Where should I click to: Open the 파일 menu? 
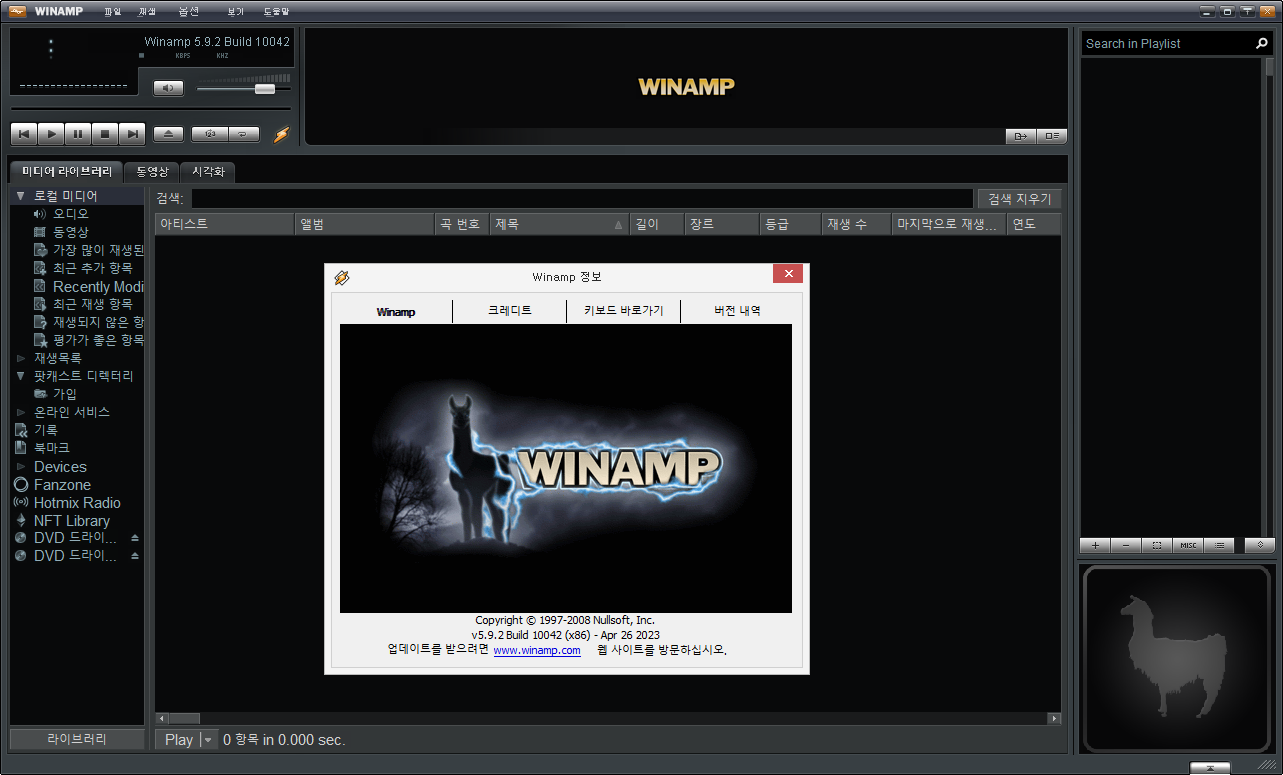pyautogui.click(x=112, y=12)
